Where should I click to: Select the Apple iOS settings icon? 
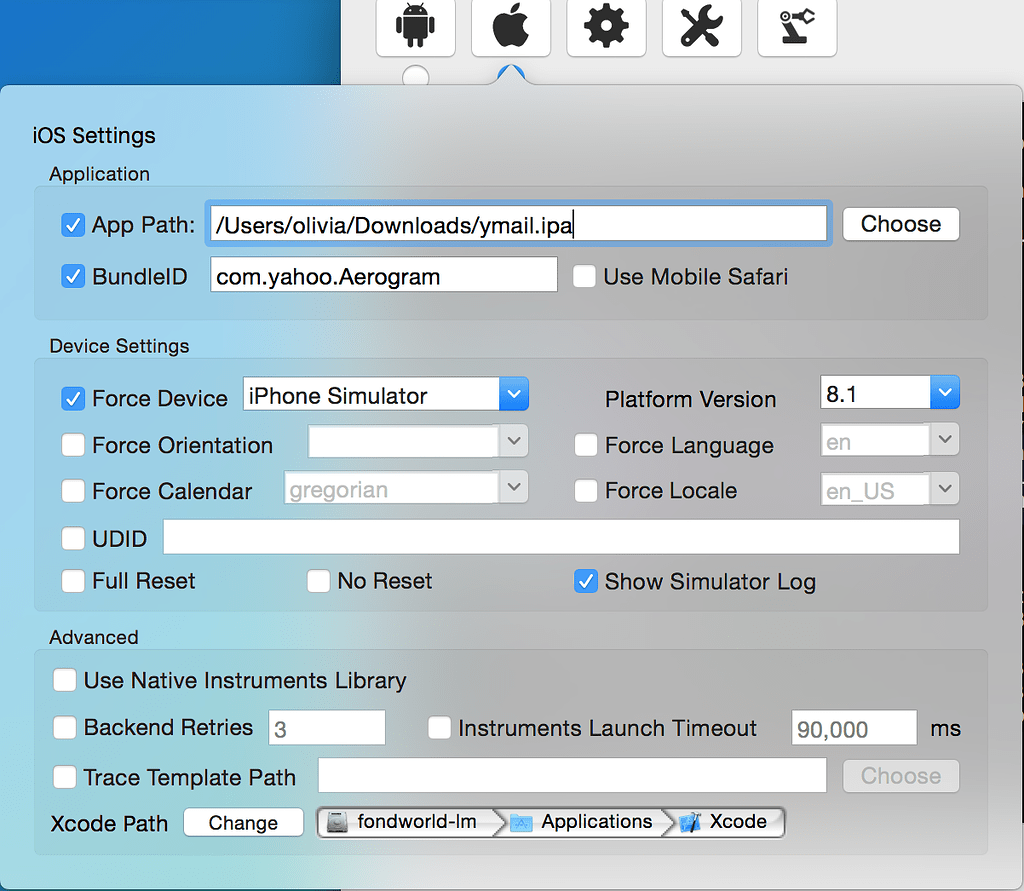(x=511, y=28)
